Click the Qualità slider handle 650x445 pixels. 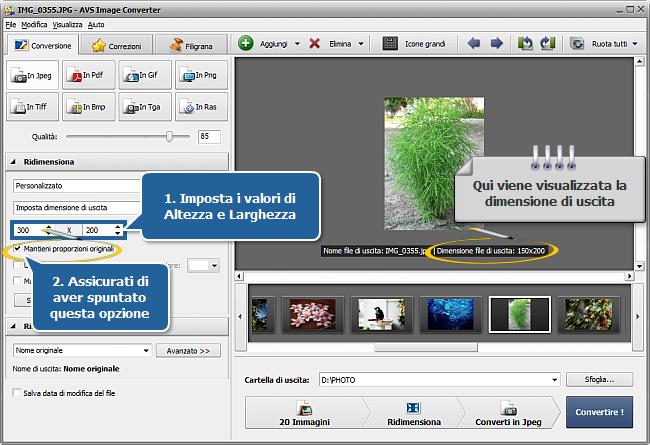[169, 135]
